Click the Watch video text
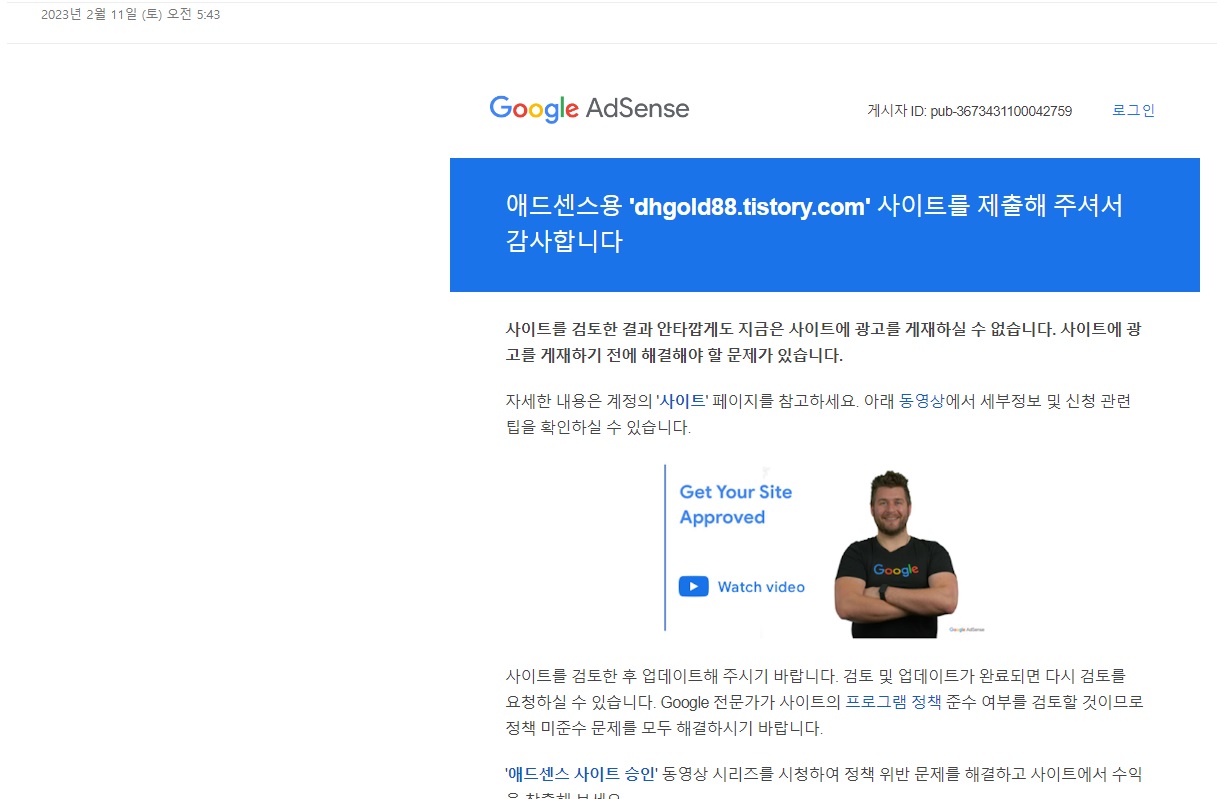Screen dimensions: 1217x799 (x=761, y=587)
